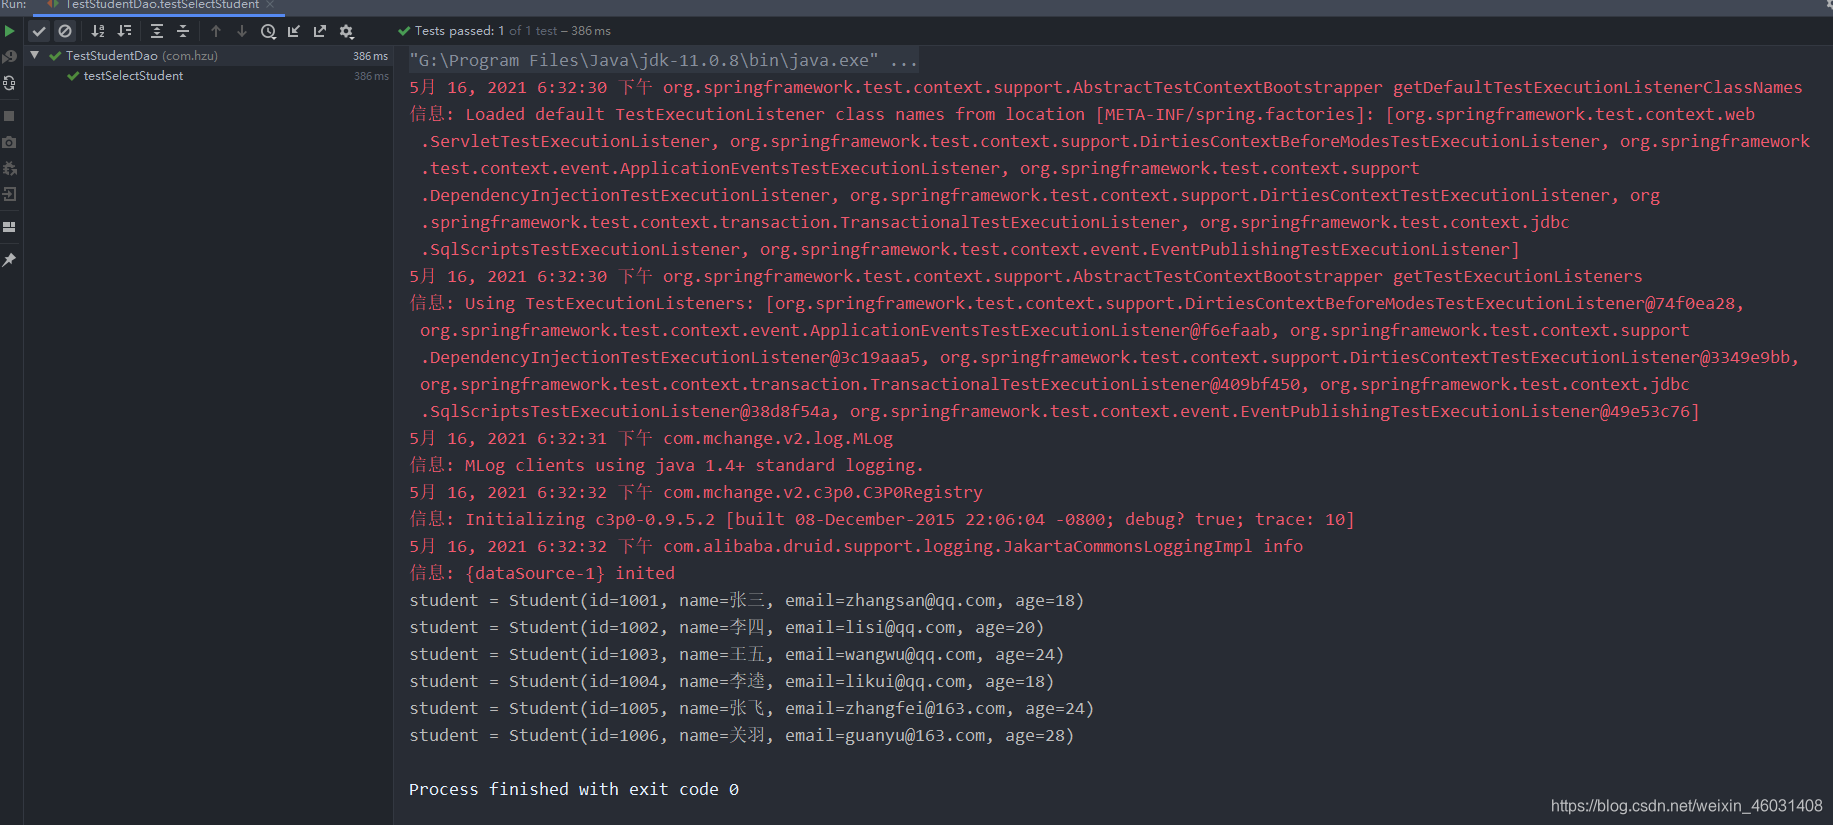The height and width of the screenshot is (825, 1833).
Task: Click com.mchange.v2.c3p0.C3P0Registry log line
Action: [x=696, y=492]
